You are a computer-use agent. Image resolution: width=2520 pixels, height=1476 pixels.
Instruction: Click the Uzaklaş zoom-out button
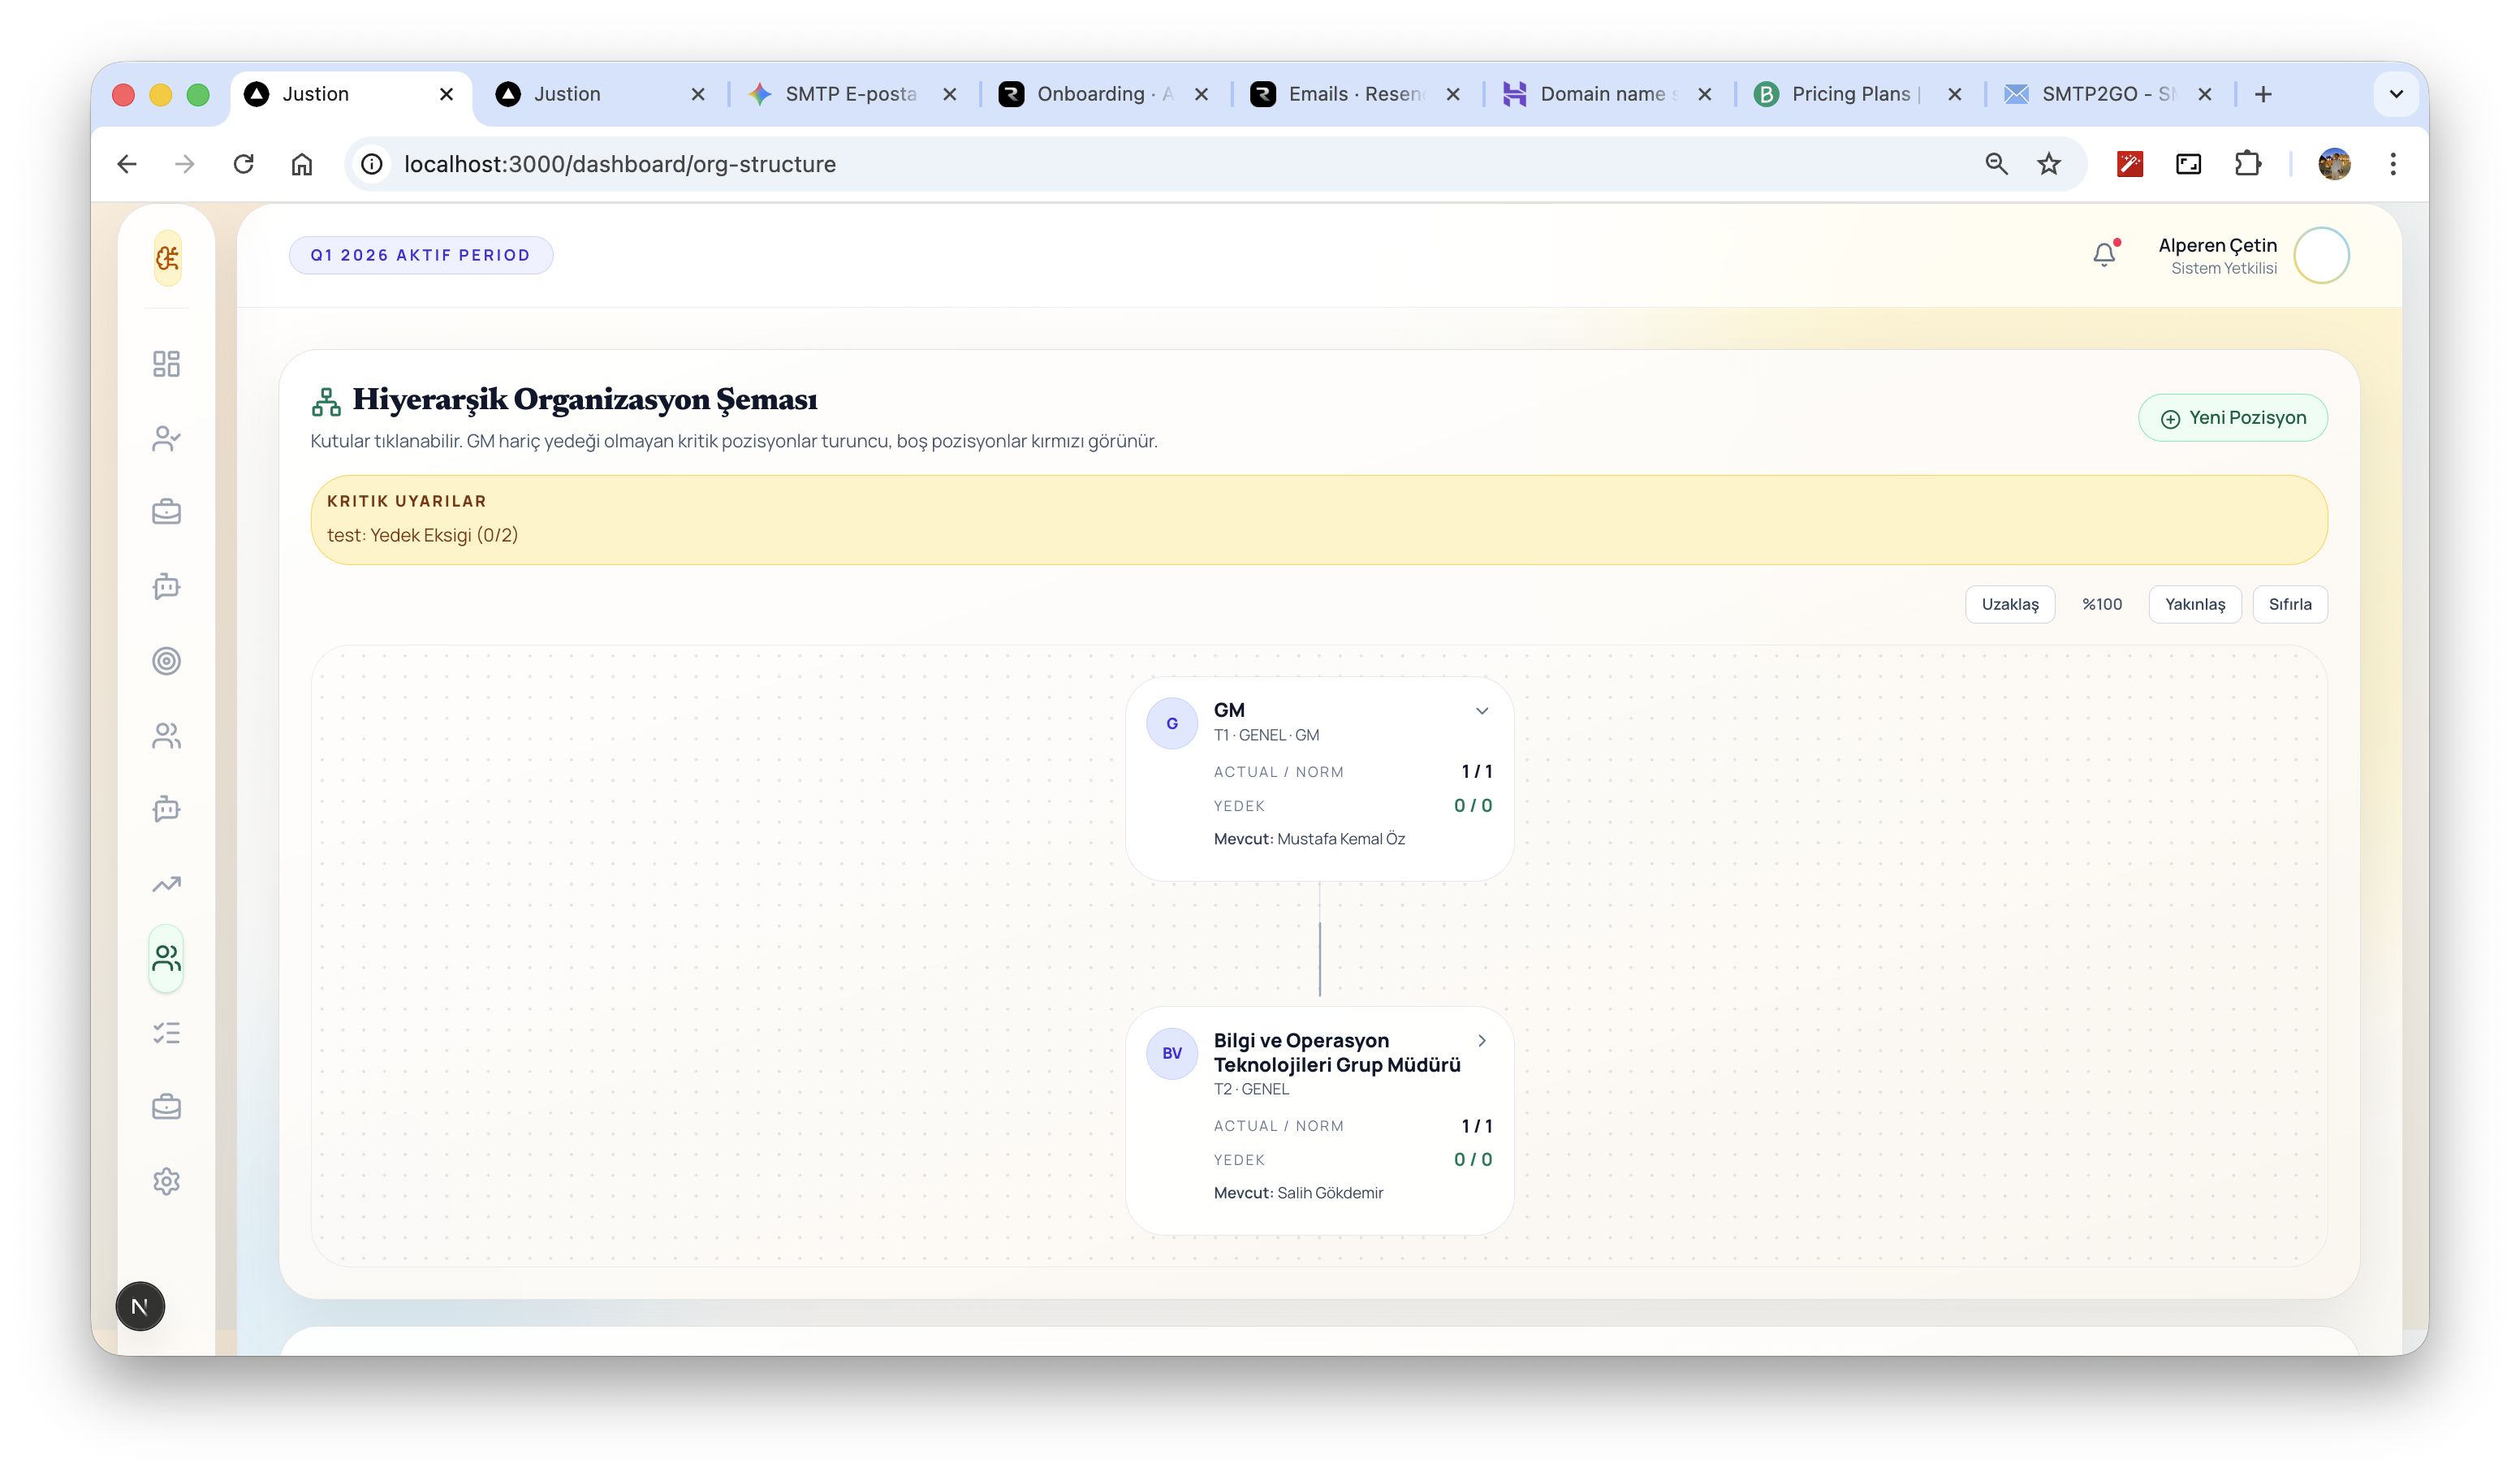tap(2009, 604)
